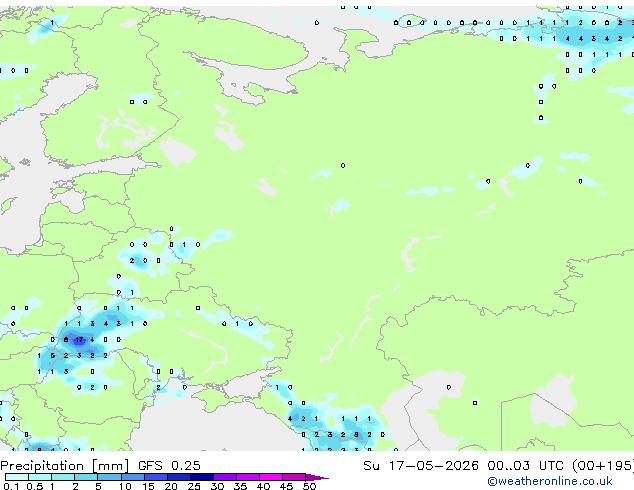Click the legend label '20'

tap(171, 486)
